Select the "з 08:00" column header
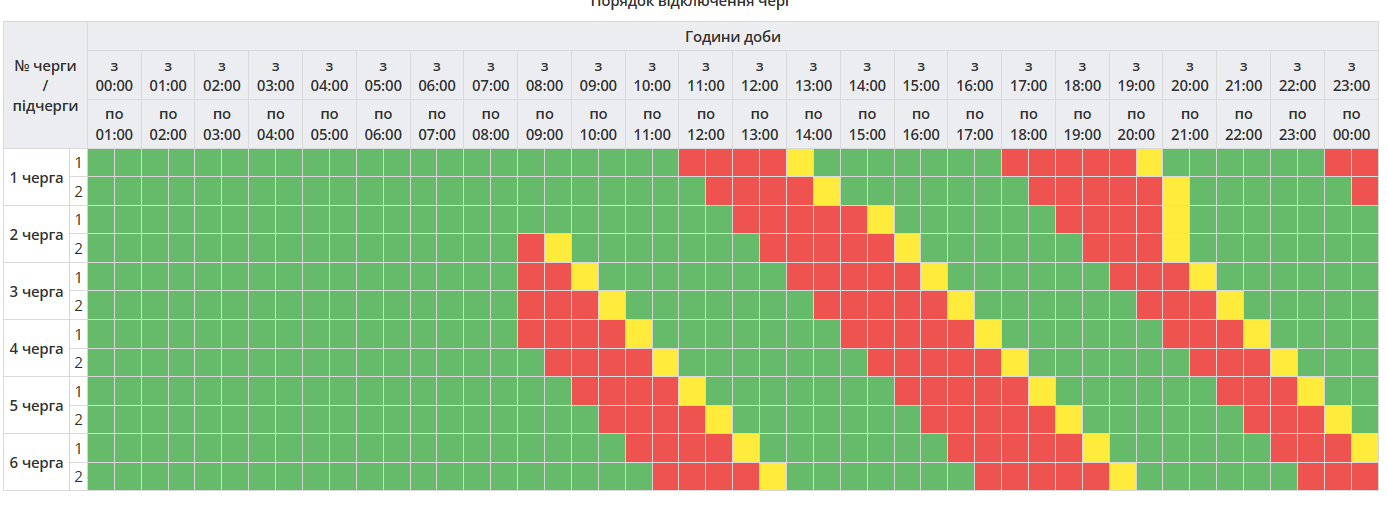 544,75
